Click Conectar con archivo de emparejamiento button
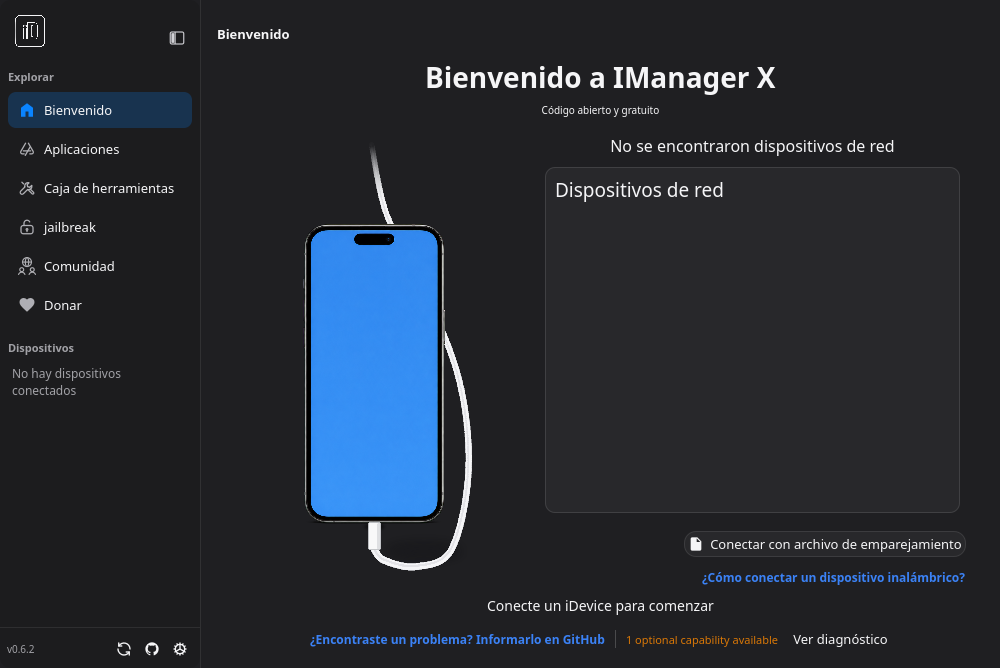The image size is (1000, 668). coord(825,544)
